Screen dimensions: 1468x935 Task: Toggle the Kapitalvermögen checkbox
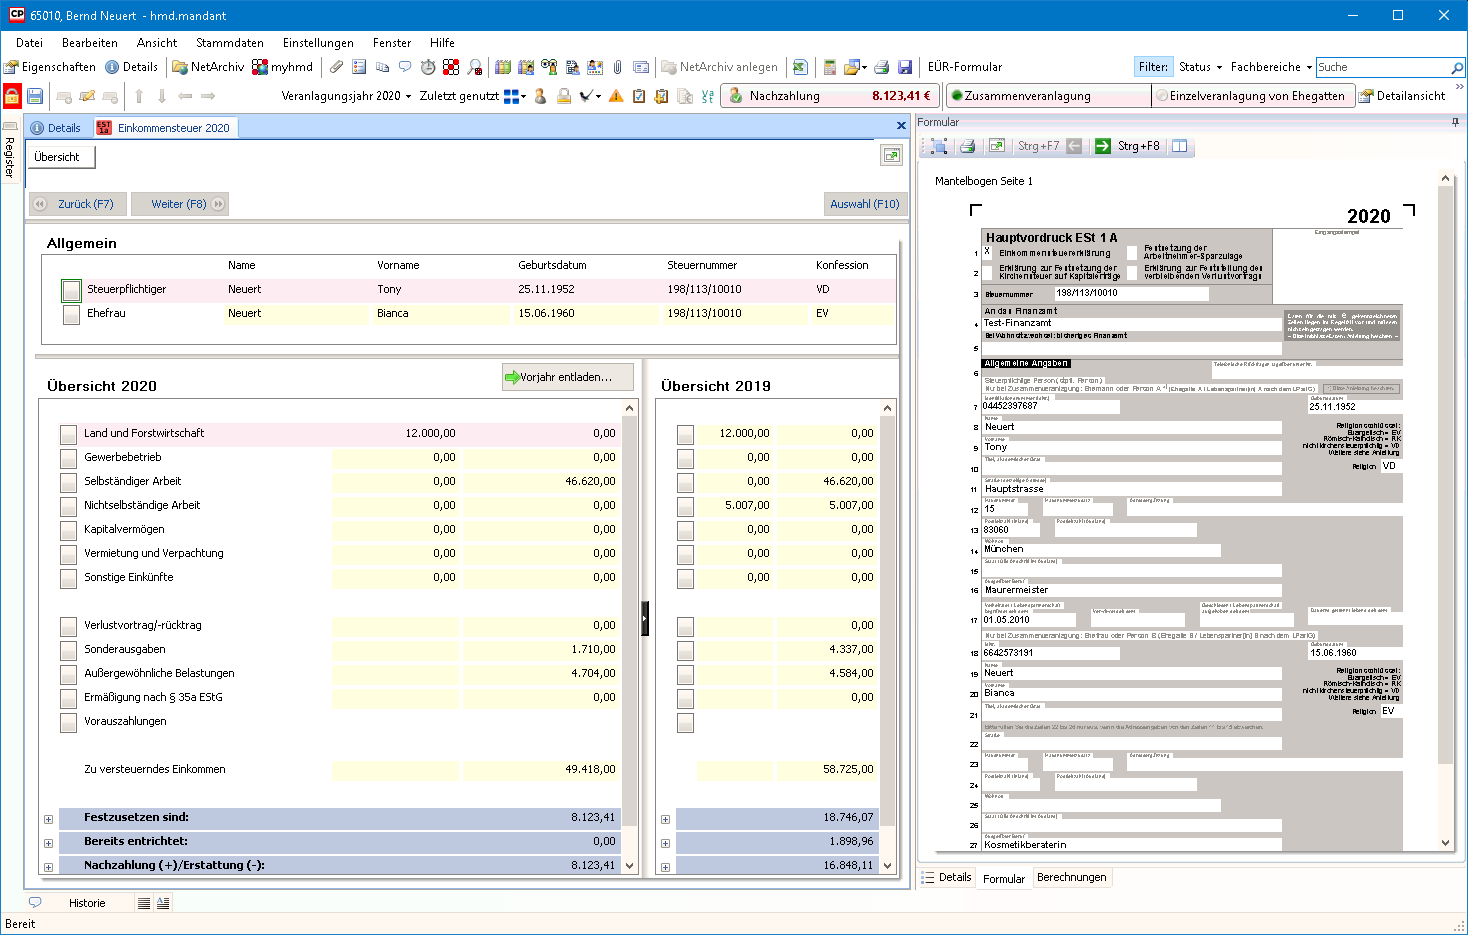click(x=68, y=530)
